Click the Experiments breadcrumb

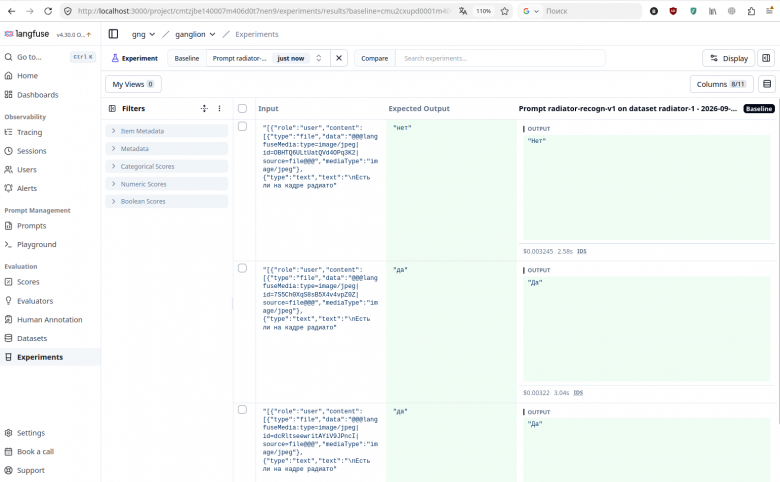(x=257, y=34)
